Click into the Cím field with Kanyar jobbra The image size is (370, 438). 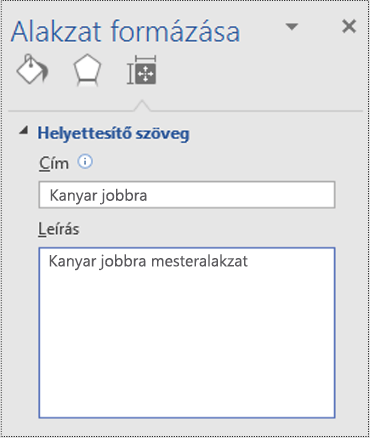point(187,195)
